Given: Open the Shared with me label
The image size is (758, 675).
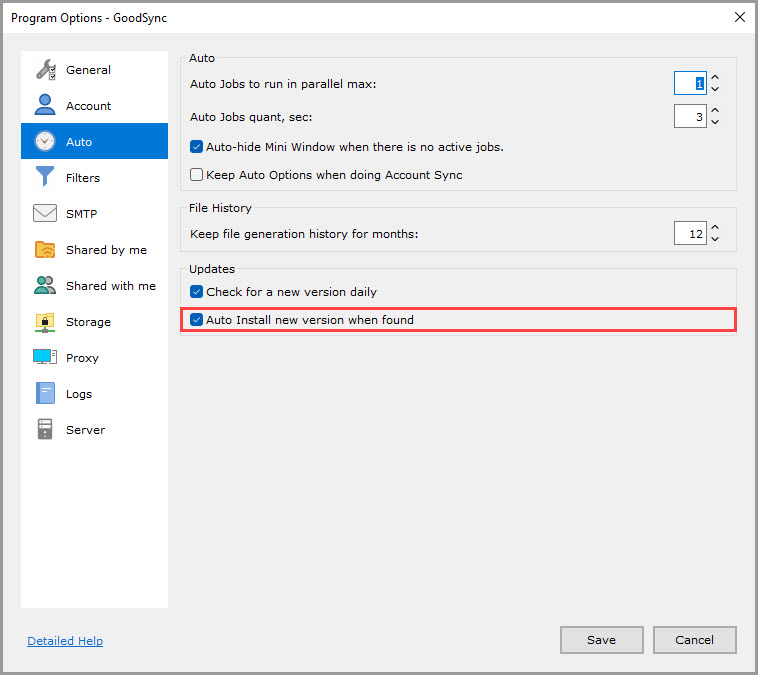Looking at the screenshot, I should tap(111, 286).
